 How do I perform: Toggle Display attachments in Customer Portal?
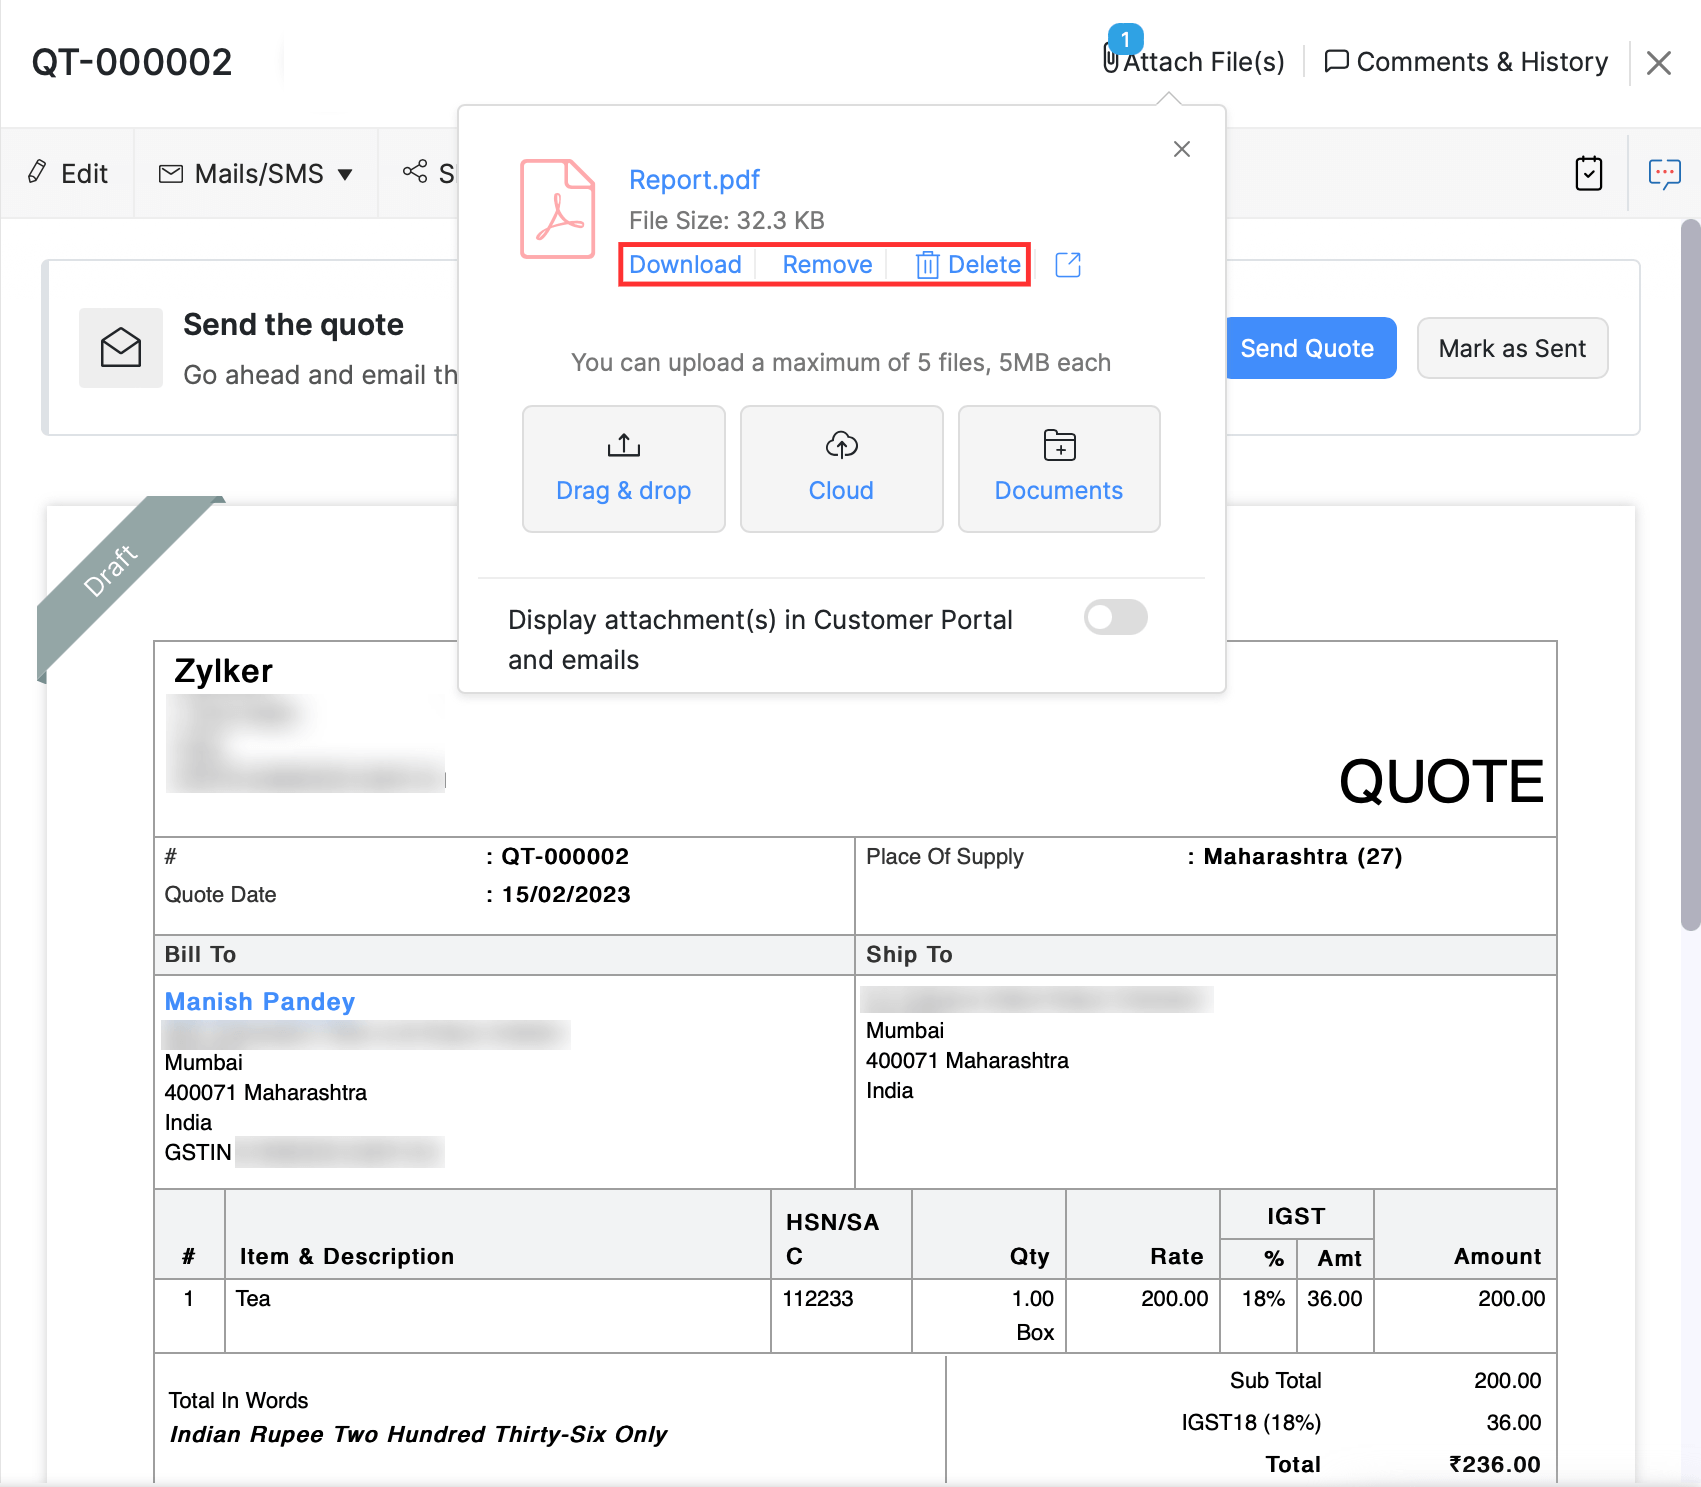point(1115,618)
